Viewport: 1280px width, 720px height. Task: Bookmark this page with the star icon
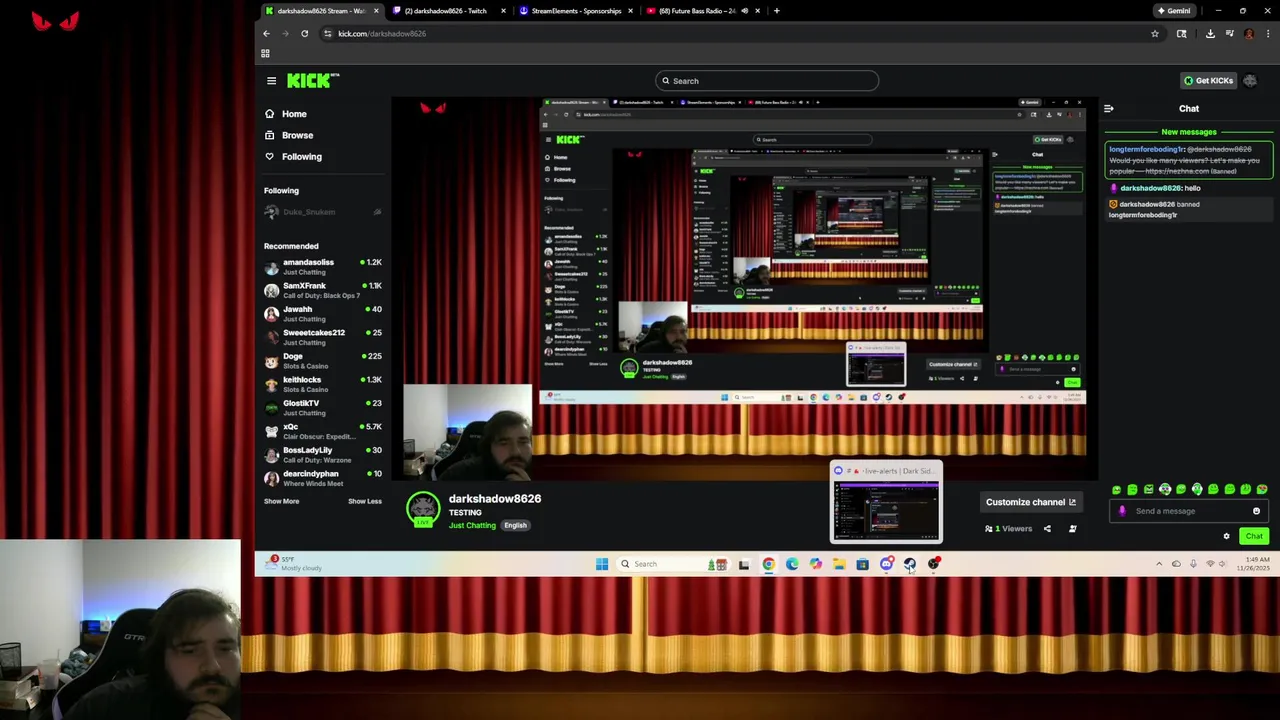point(1155,34)
